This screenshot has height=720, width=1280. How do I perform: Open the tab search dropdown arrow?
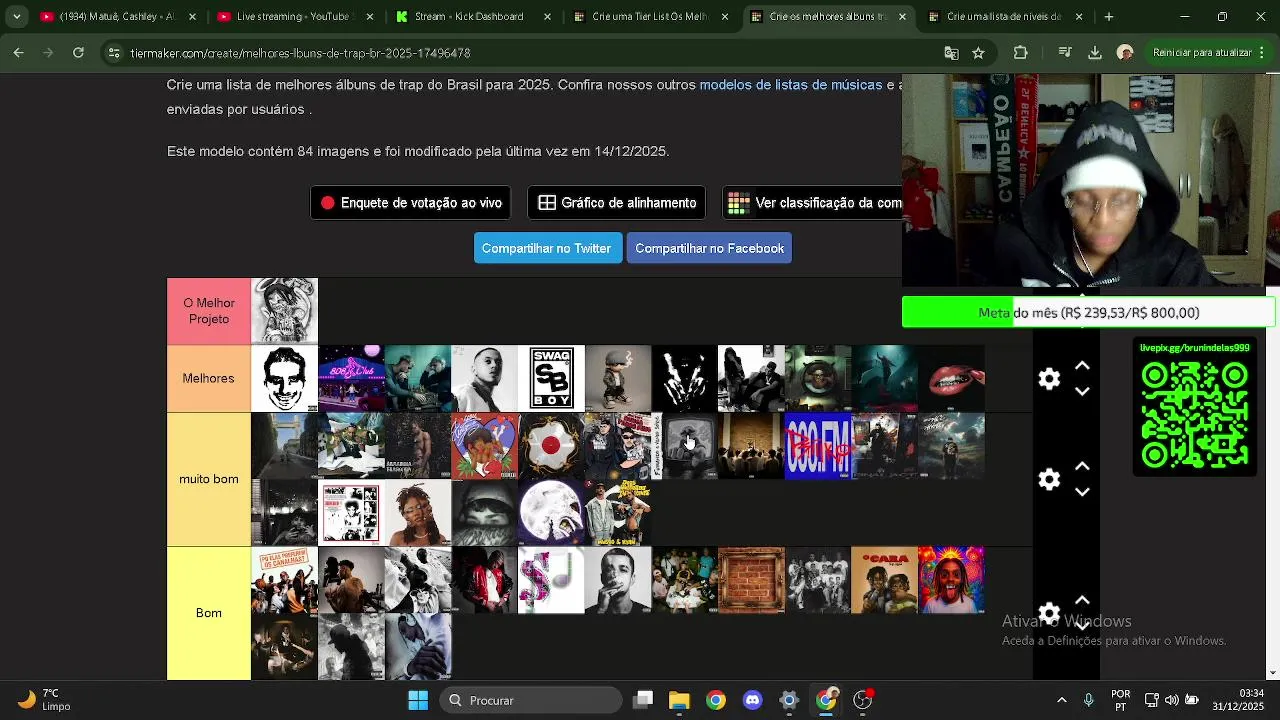click(x=16, y=17)
